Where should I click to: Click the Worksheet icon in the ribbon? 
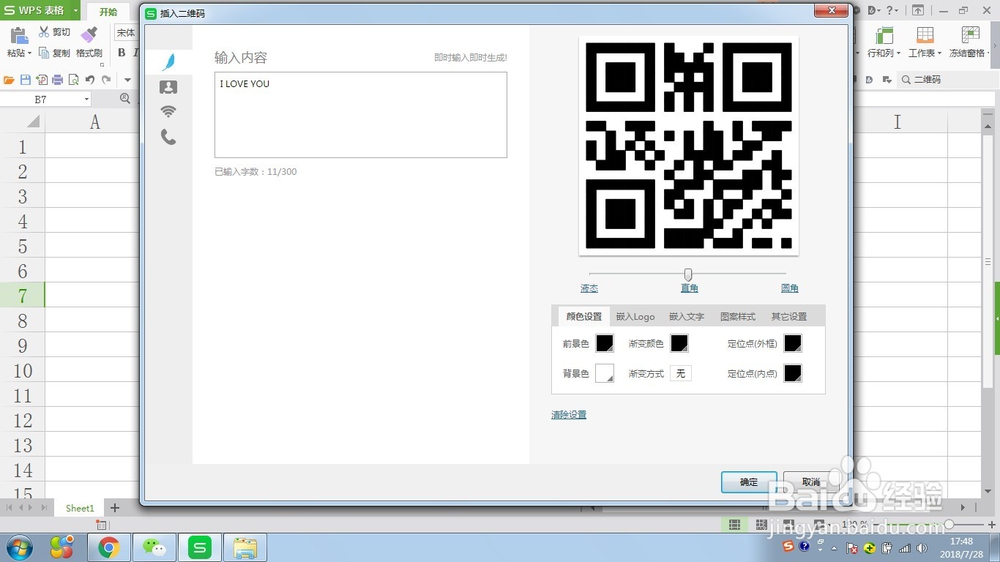pos(925,35)
